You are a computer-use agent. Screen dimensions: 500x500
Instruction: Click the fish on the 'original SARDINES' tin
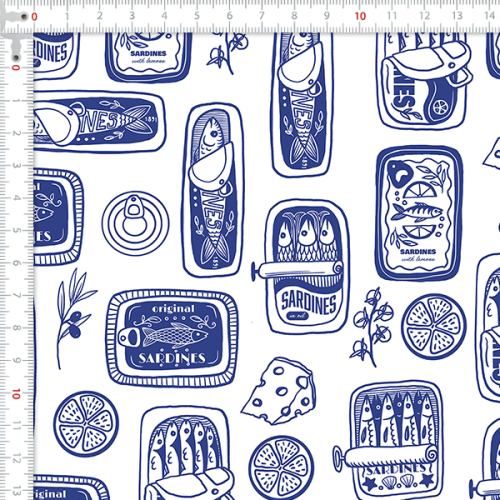coord(175,336)
